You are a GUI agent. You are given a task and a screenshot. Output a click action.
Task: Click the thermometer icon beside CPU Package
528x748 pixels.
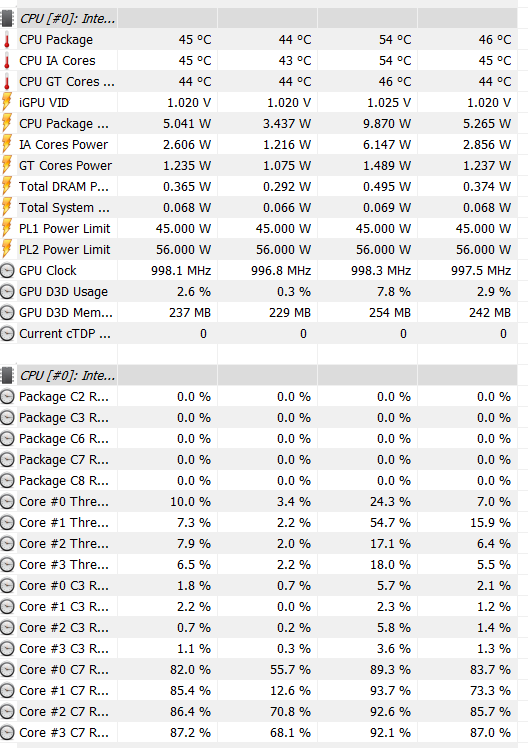tap(7, 40)
